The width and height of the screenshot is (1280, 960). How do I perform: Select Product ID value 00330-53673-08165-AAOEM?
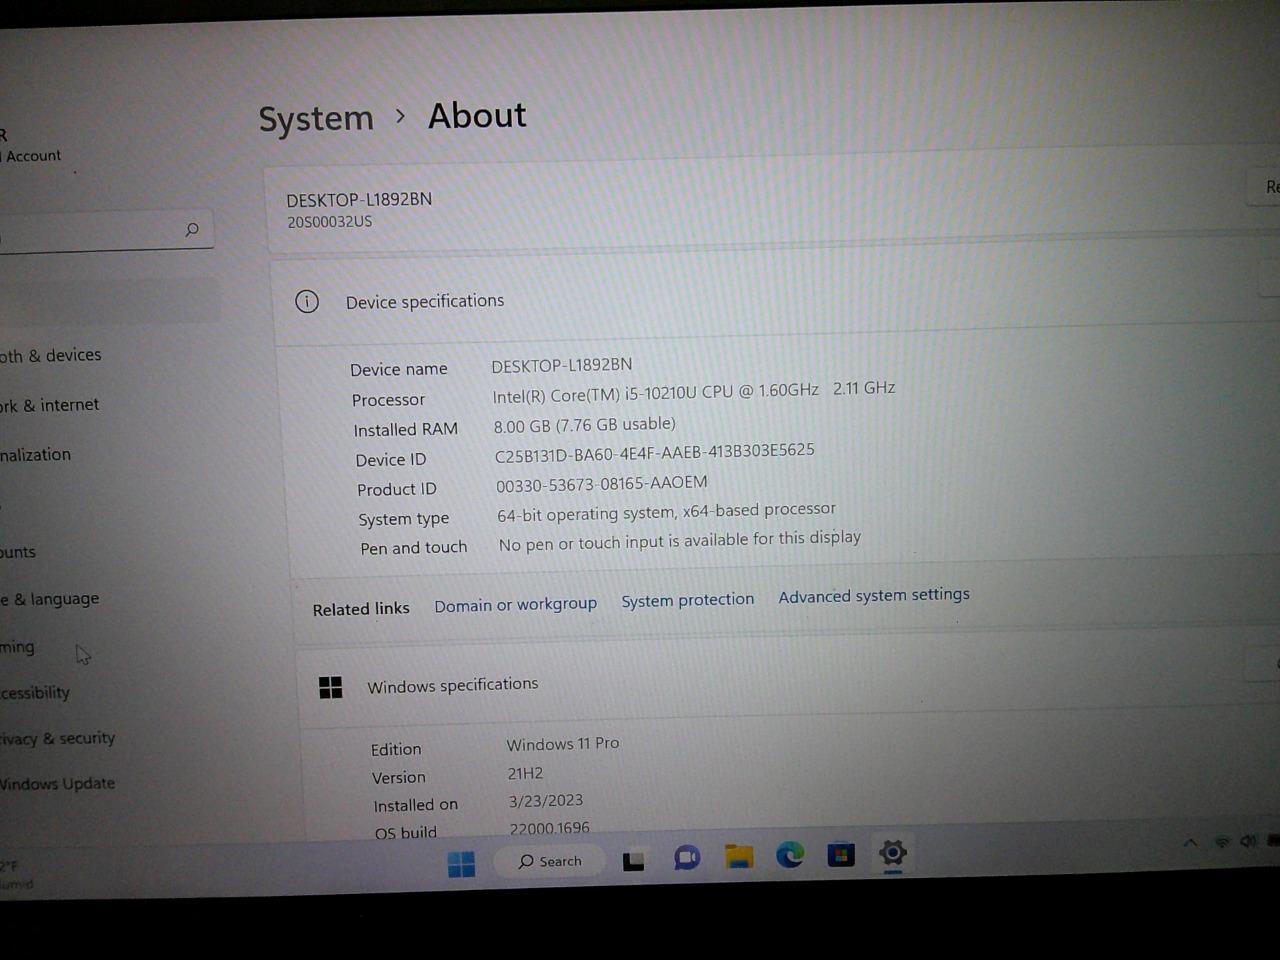(x=602, y=484)
